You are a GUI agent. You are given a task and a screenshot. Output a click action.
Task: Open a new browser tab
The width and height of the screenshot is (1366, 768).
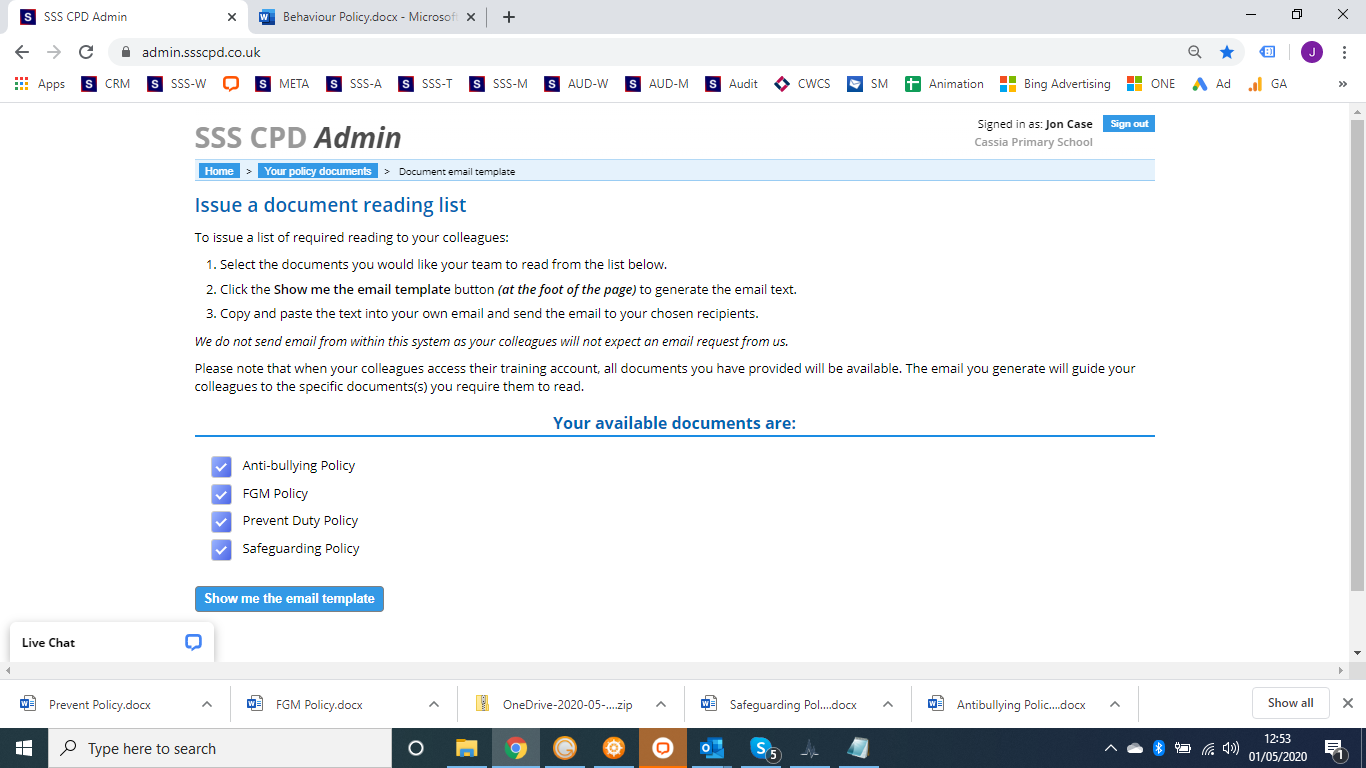coord(509,17)
